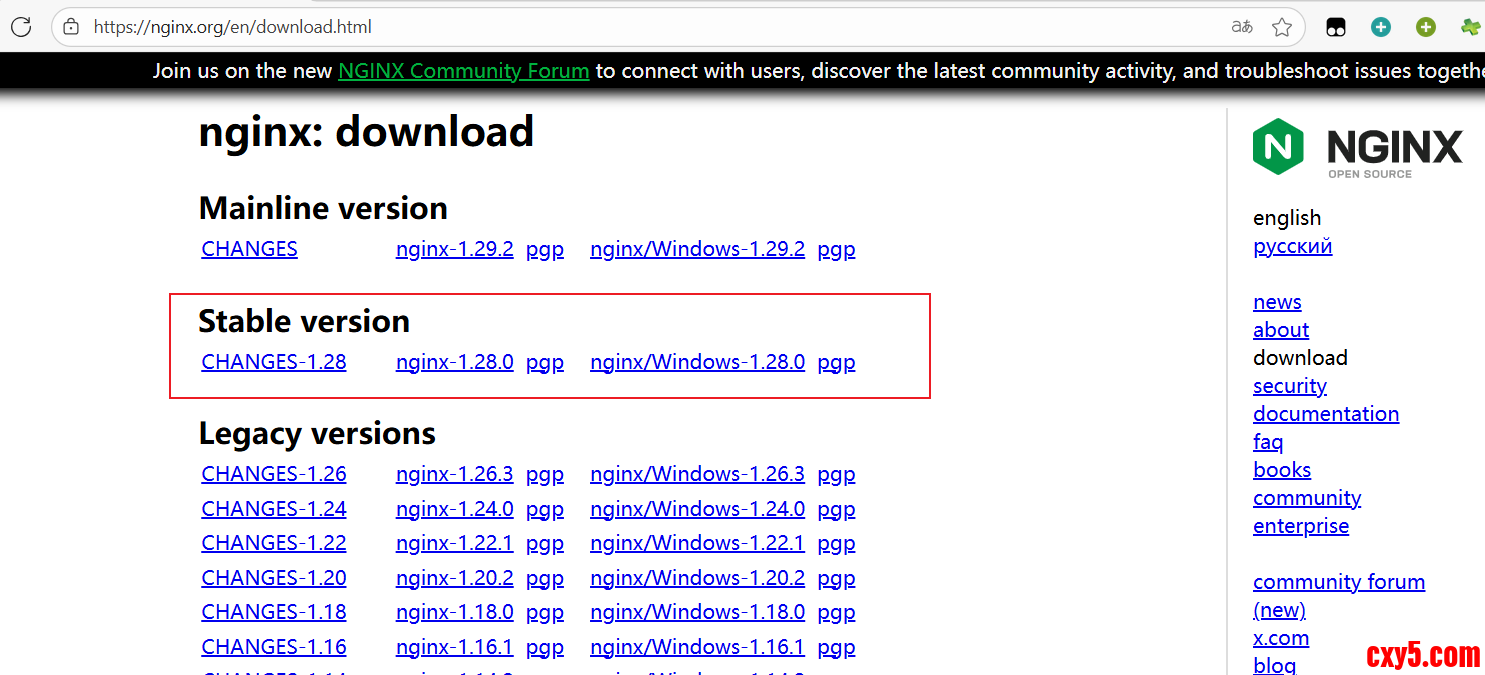Switch language to русский
1485x675 pixels.
1293,246
